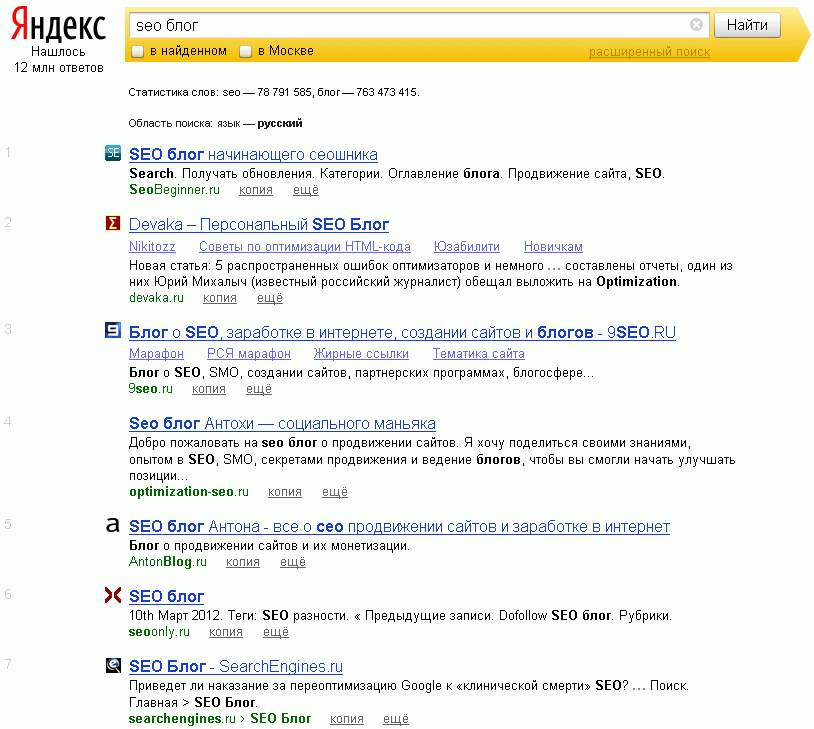Open the sixth result titled 'SEO блог'
Viewport: 814px width, 729px height.
(x=166, y=597)
